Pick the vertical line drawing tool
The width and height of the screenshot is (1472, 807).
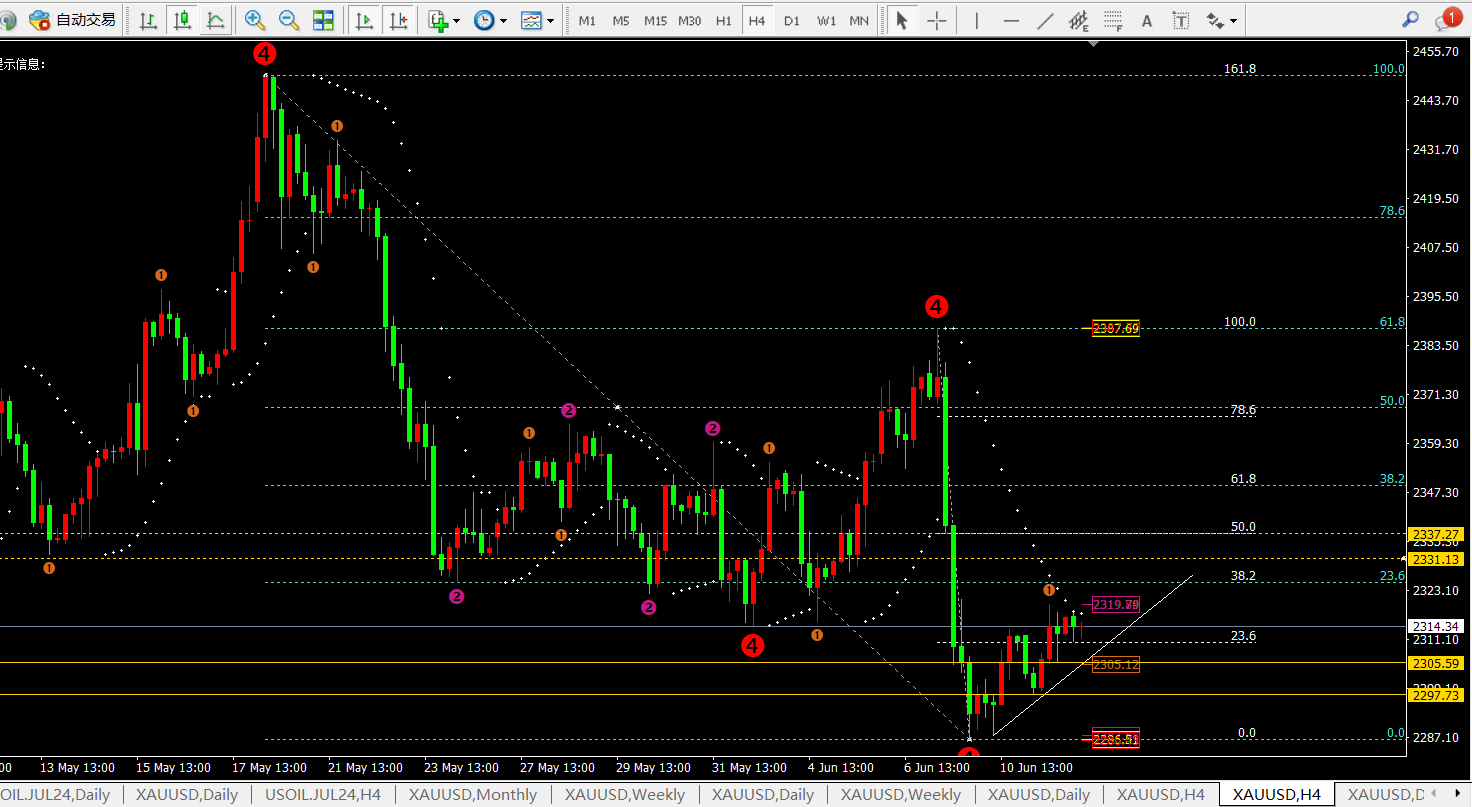click(976, 20)
